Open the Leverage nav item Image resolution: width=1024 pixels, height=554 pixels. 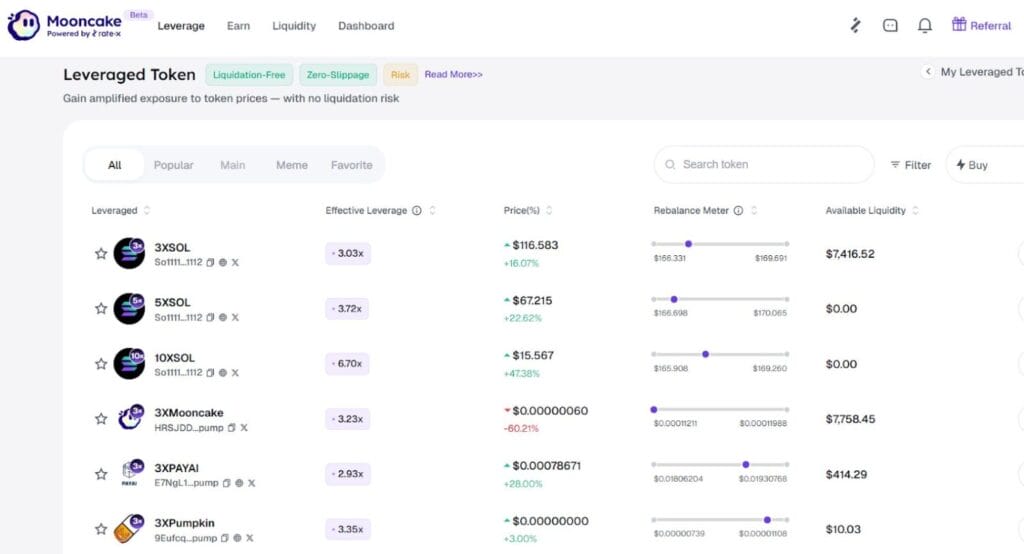[181, 26]
